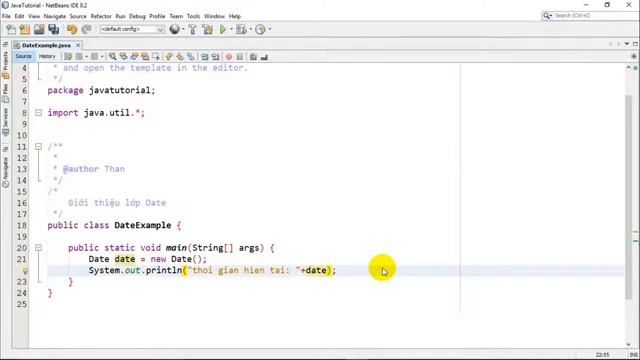
Task: Click 22:55 caret position in status bar
Action: (602, 355)
